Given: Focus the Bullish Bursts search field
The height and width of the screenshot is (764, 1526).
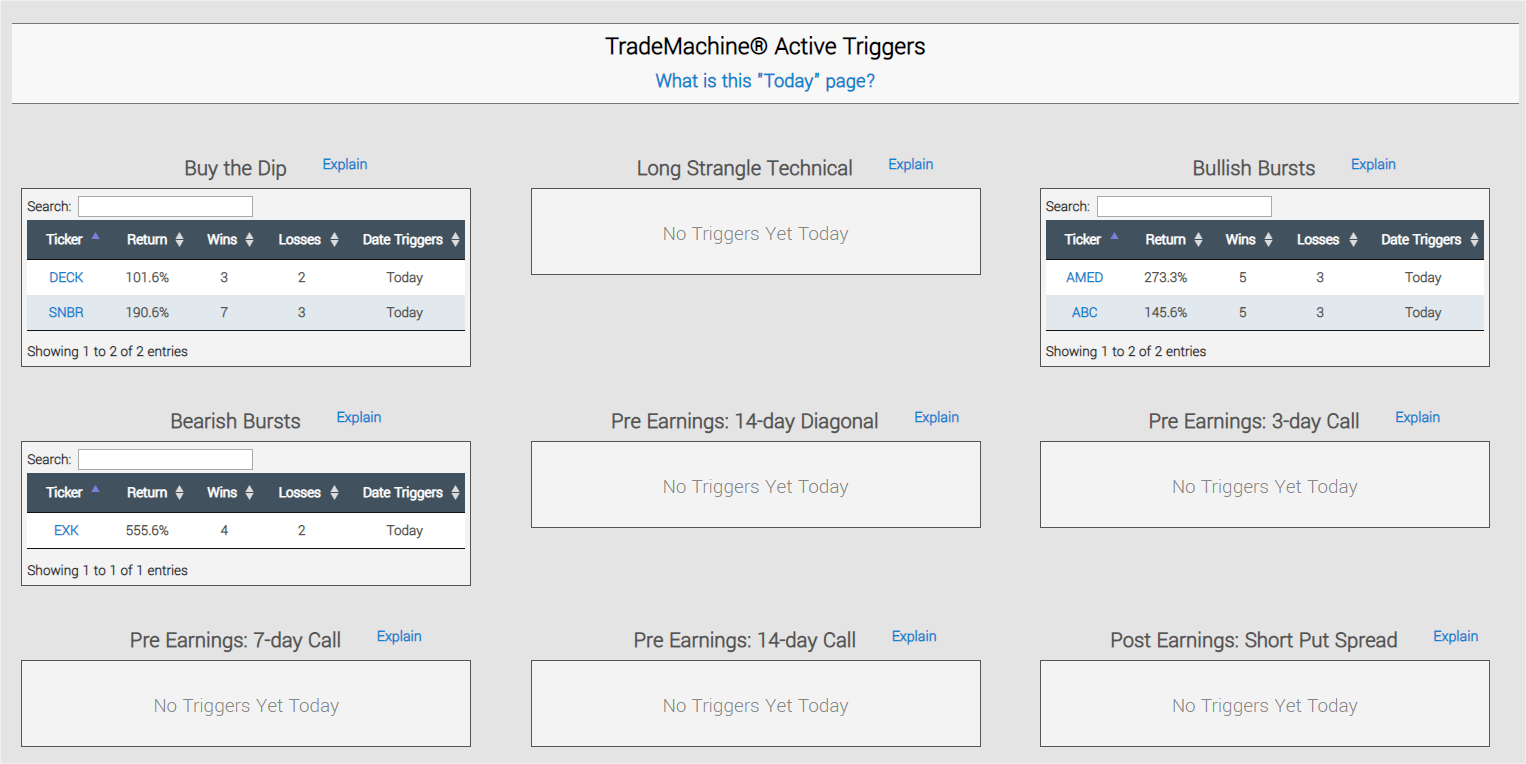Looking at the screenshot, I should point(1184,207).
